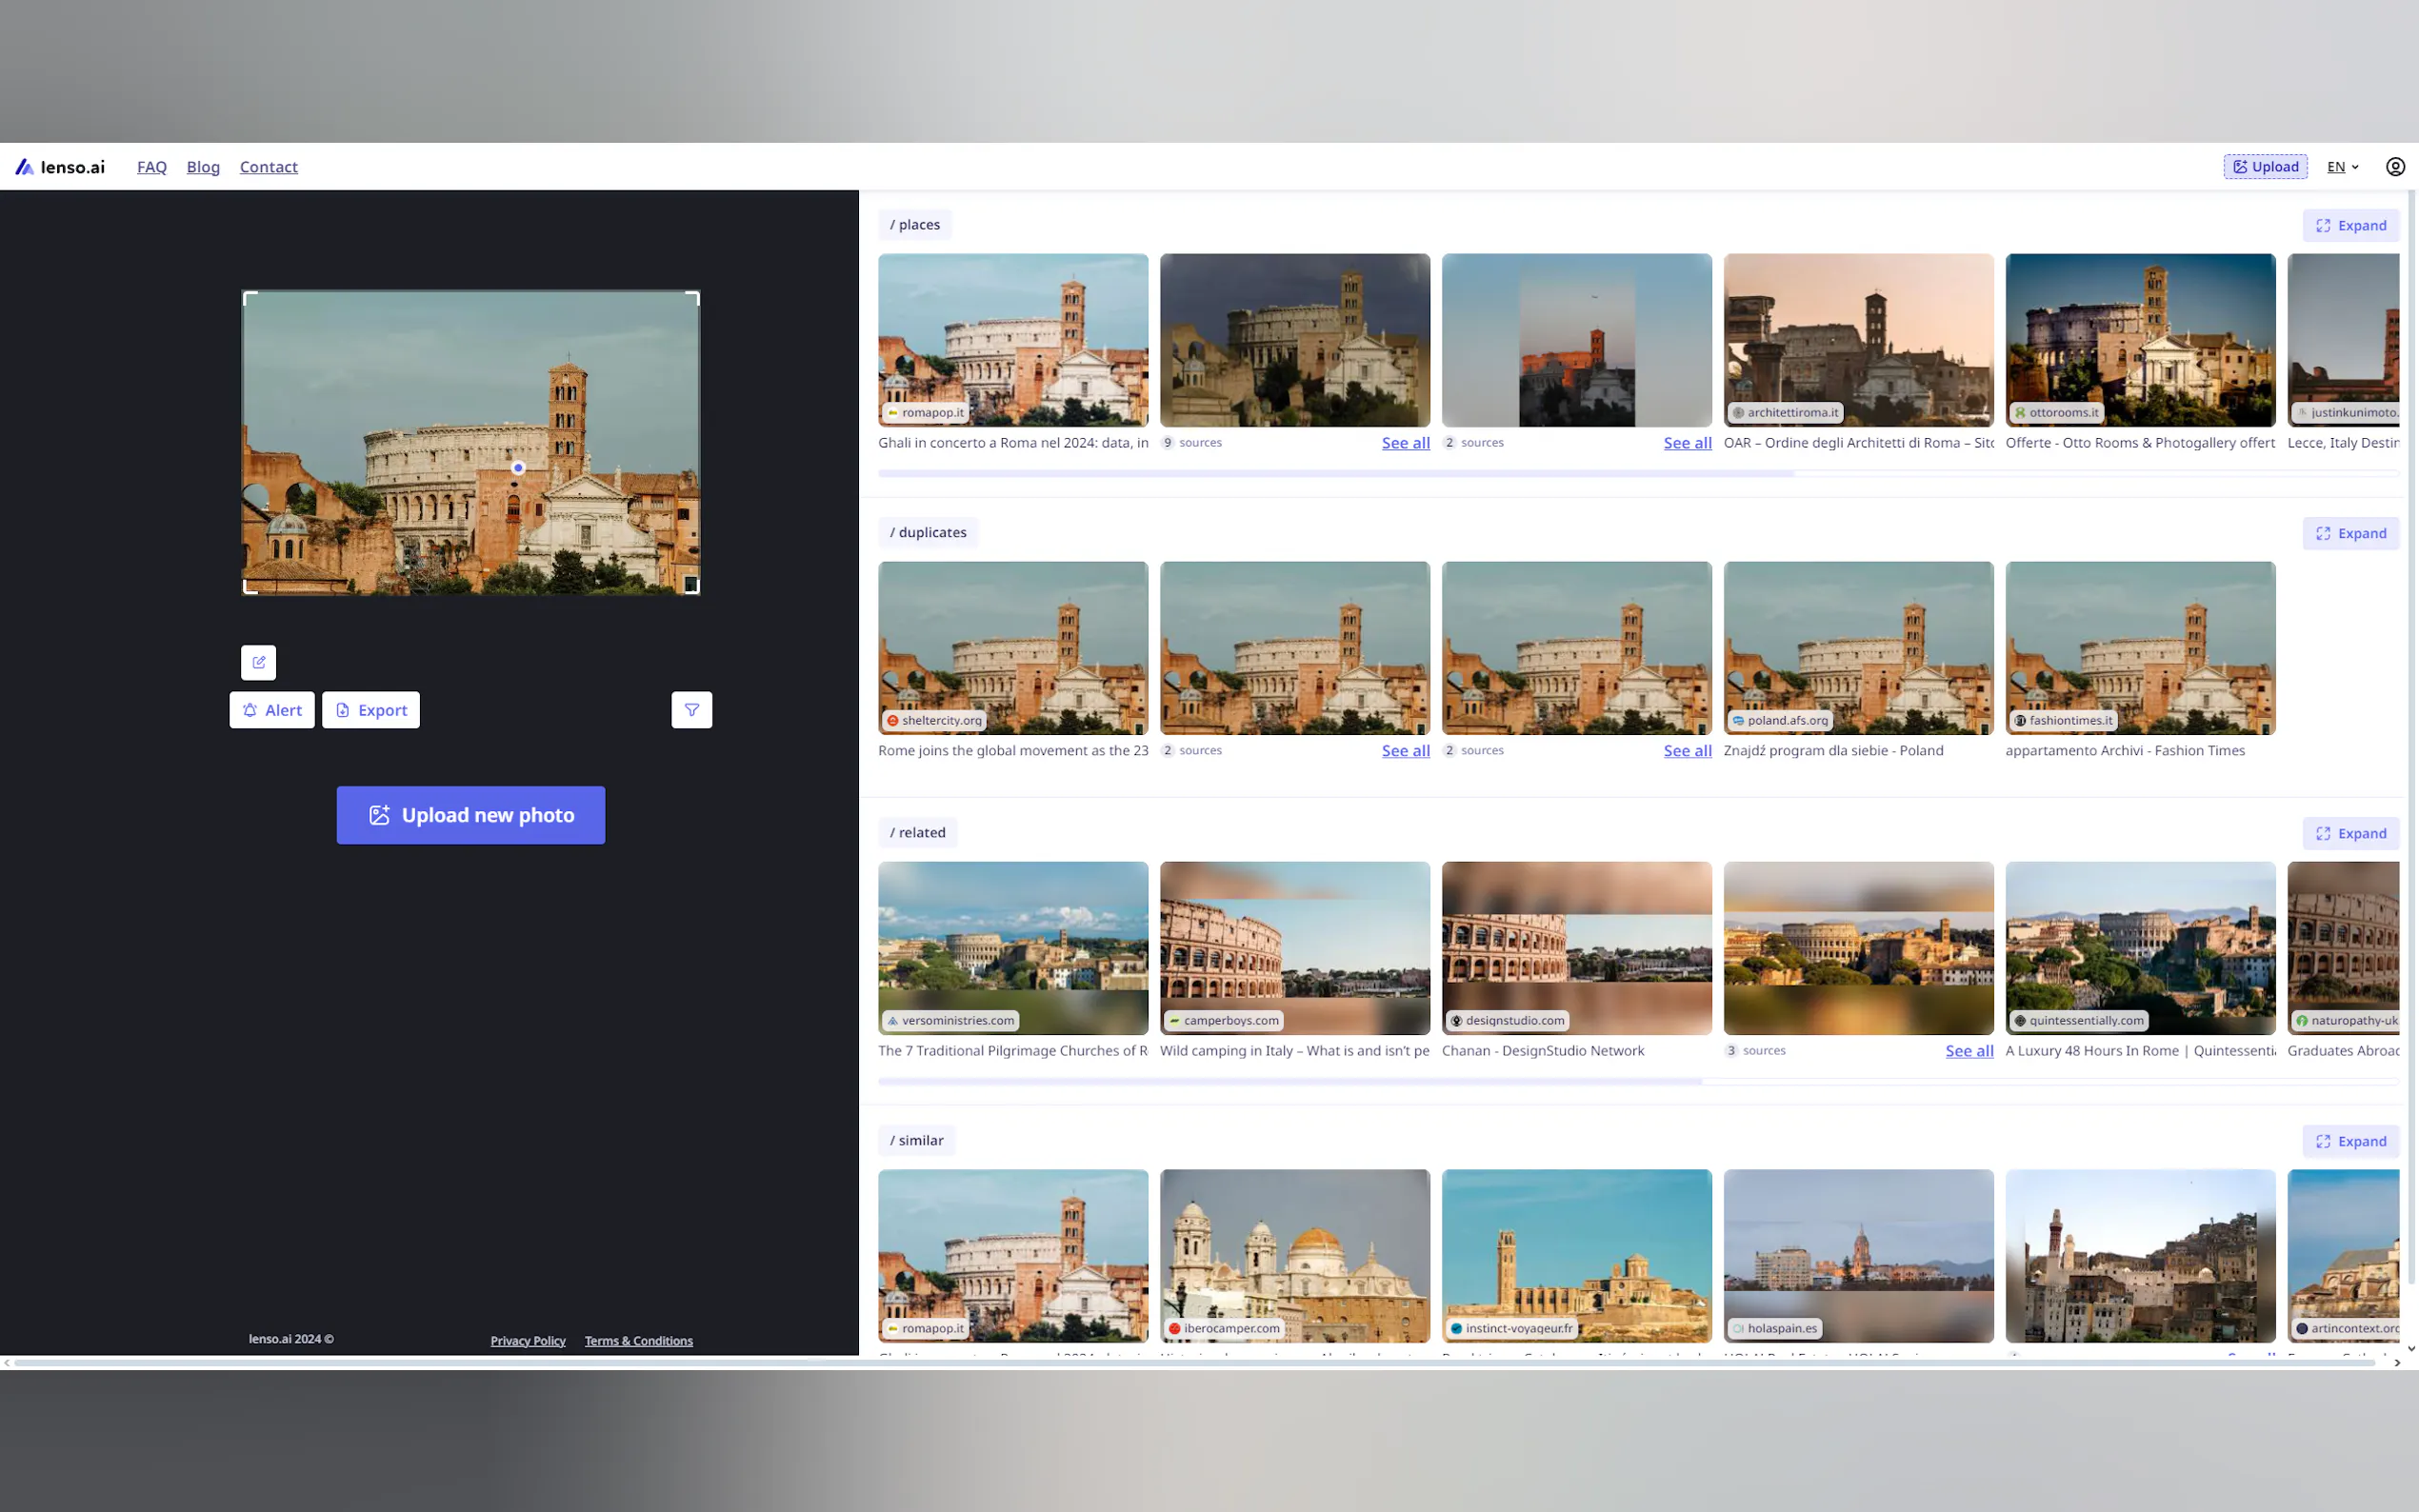
Task: Click the Export file button
Action: coord(371,710)
